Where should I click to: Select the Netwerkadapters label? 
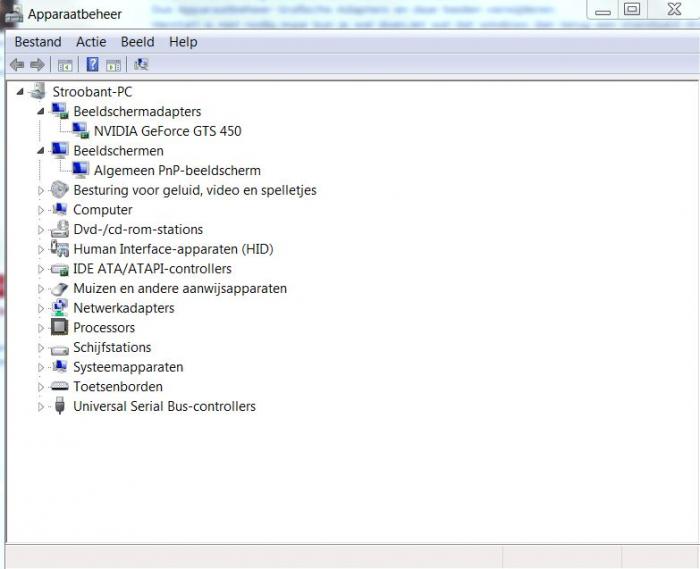point(124,308)
